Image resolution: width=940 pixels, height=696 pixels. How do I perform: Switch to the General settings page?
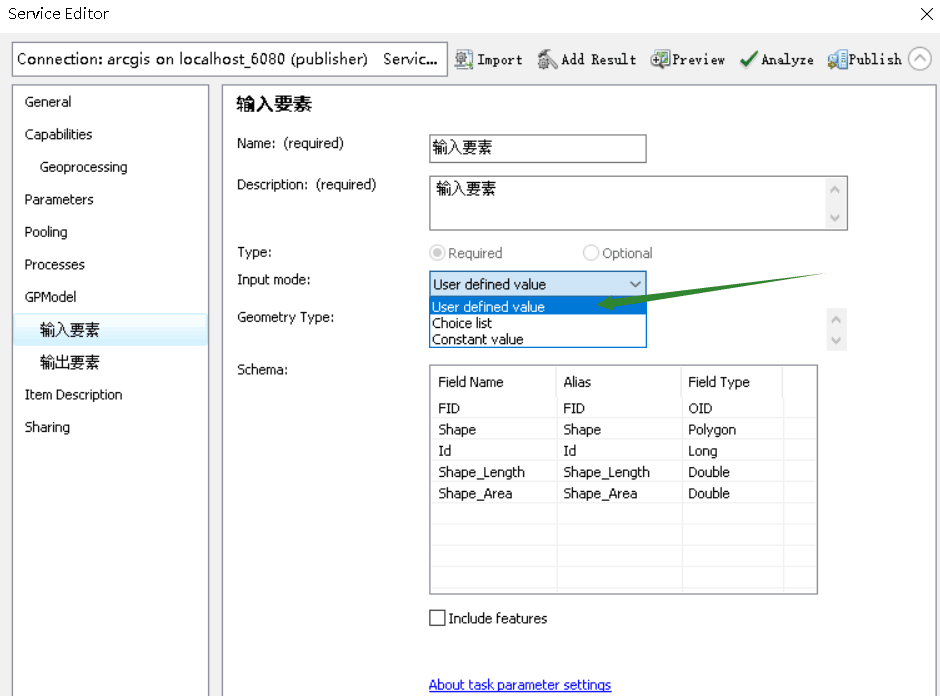click(48, 101)
